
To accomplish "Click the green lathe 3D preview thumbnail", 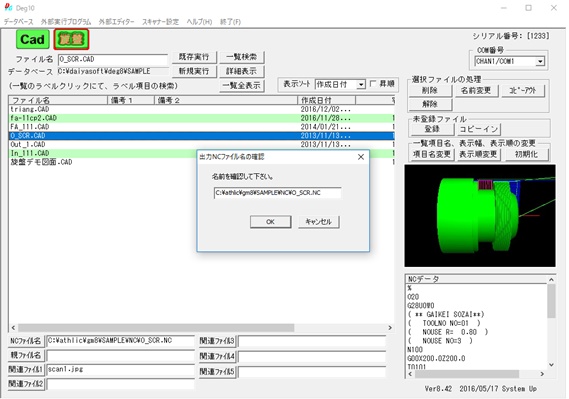I will 480,216.
